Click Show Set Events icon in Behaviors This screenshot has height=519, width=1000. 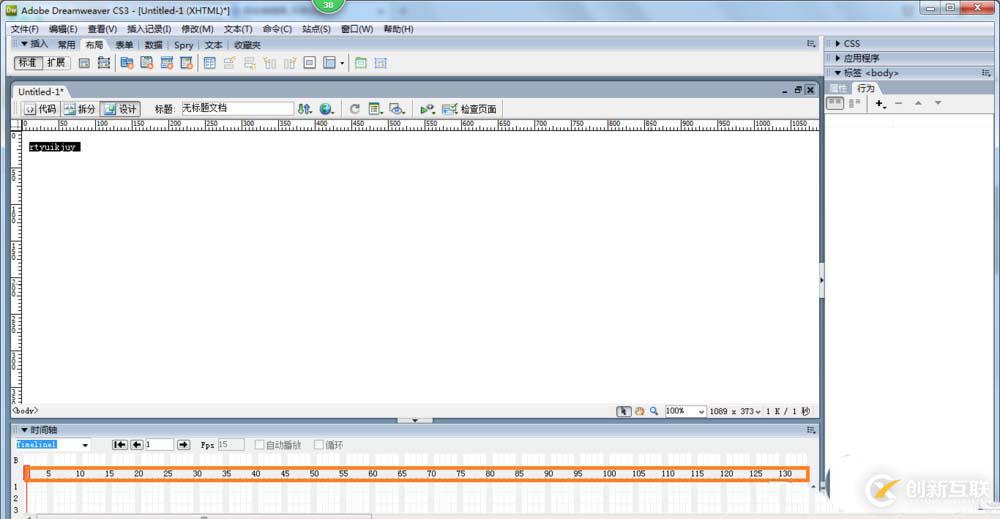click(x=835, y=103)
